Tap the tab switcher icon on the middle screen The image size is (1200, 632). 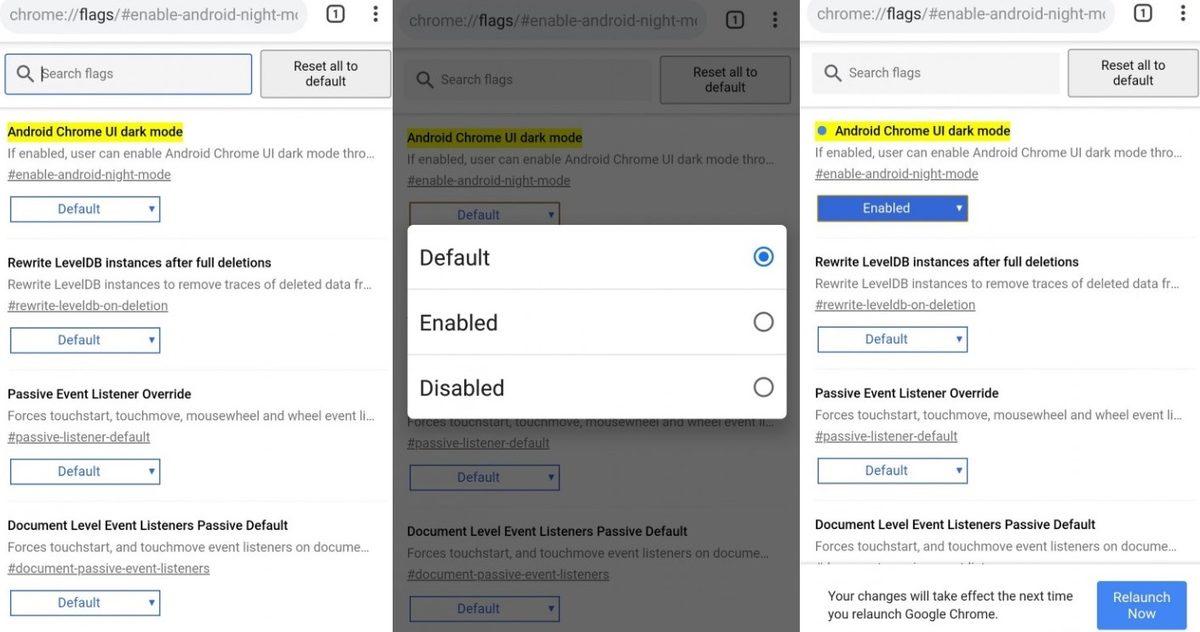pyautogui.click(x=735, y=19)
